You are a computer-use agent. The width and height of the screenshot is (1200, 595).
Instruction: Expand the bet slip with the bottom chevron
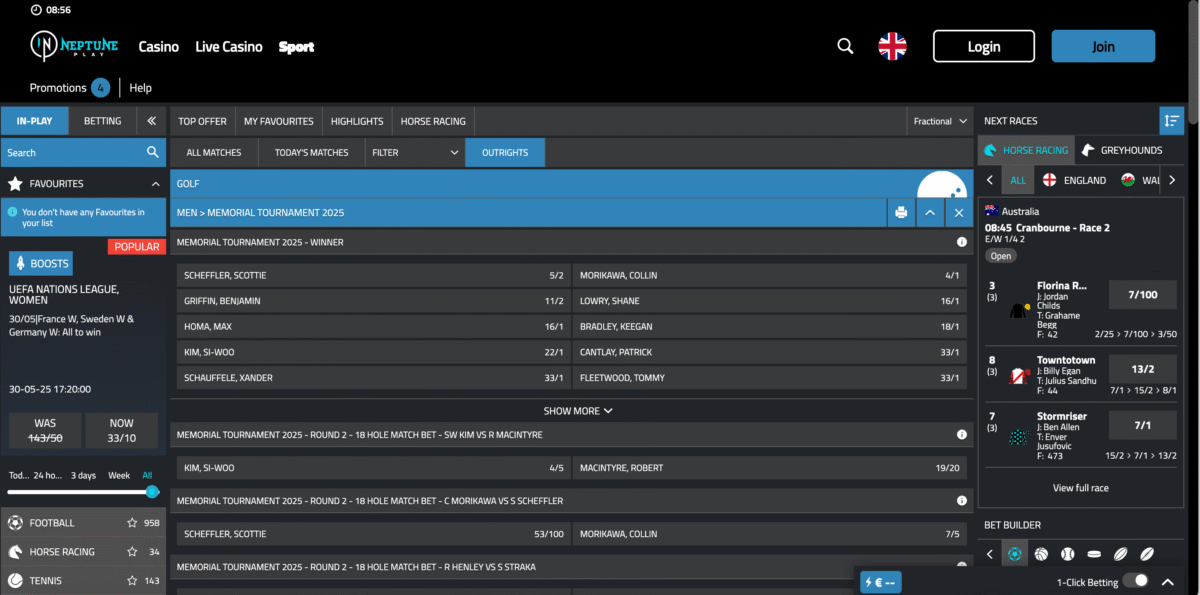pos(1167,582)
